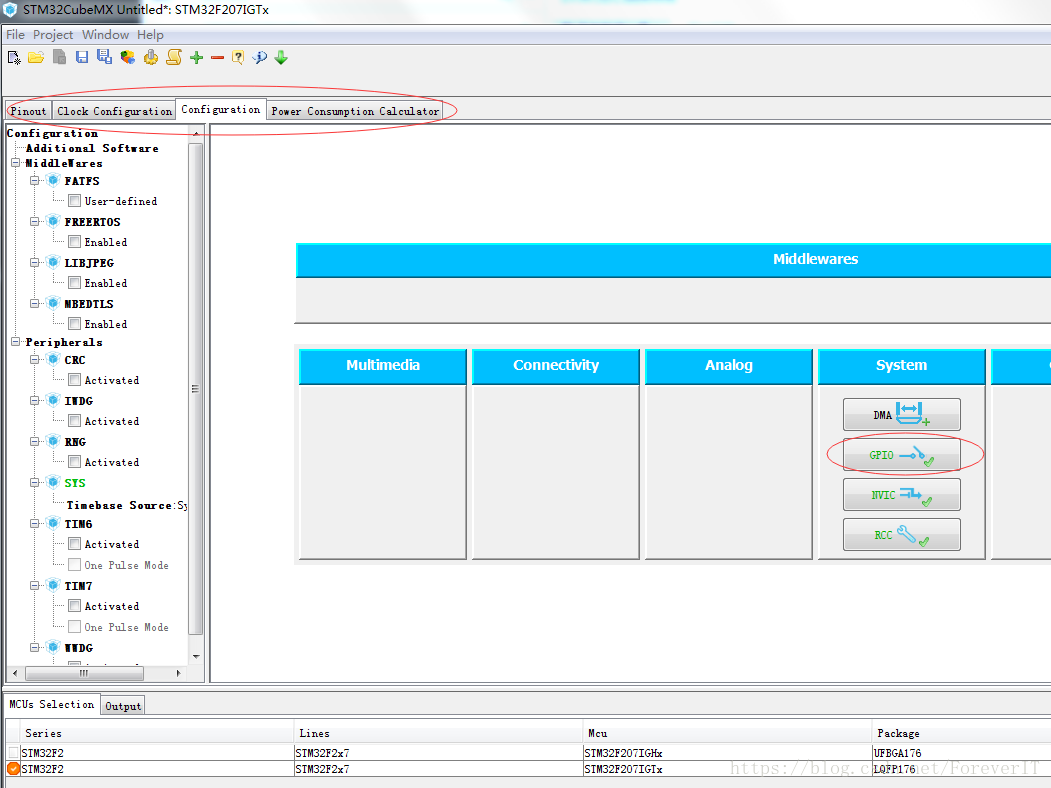Collapse the MiddleWares tree node
The image size is (1051, 788).
[x=15, y=163]
